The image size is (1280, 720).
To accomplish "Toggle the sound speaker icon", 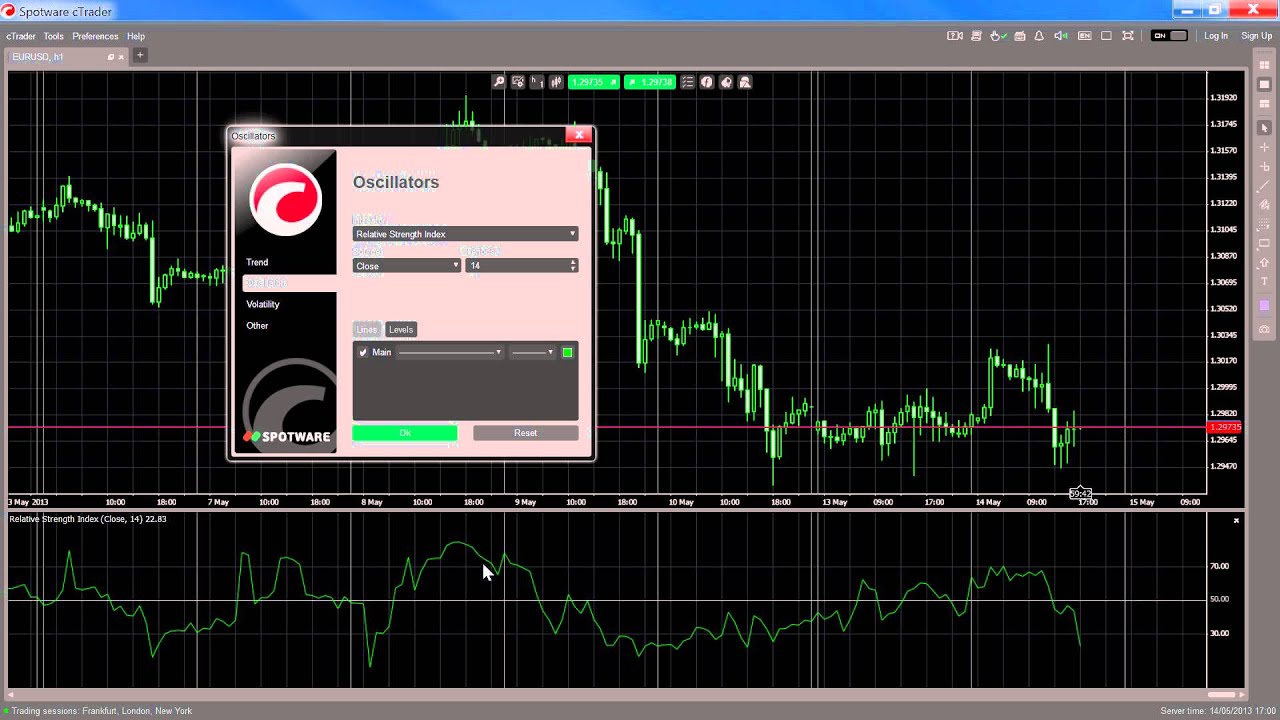I will tap(1061, 36).
